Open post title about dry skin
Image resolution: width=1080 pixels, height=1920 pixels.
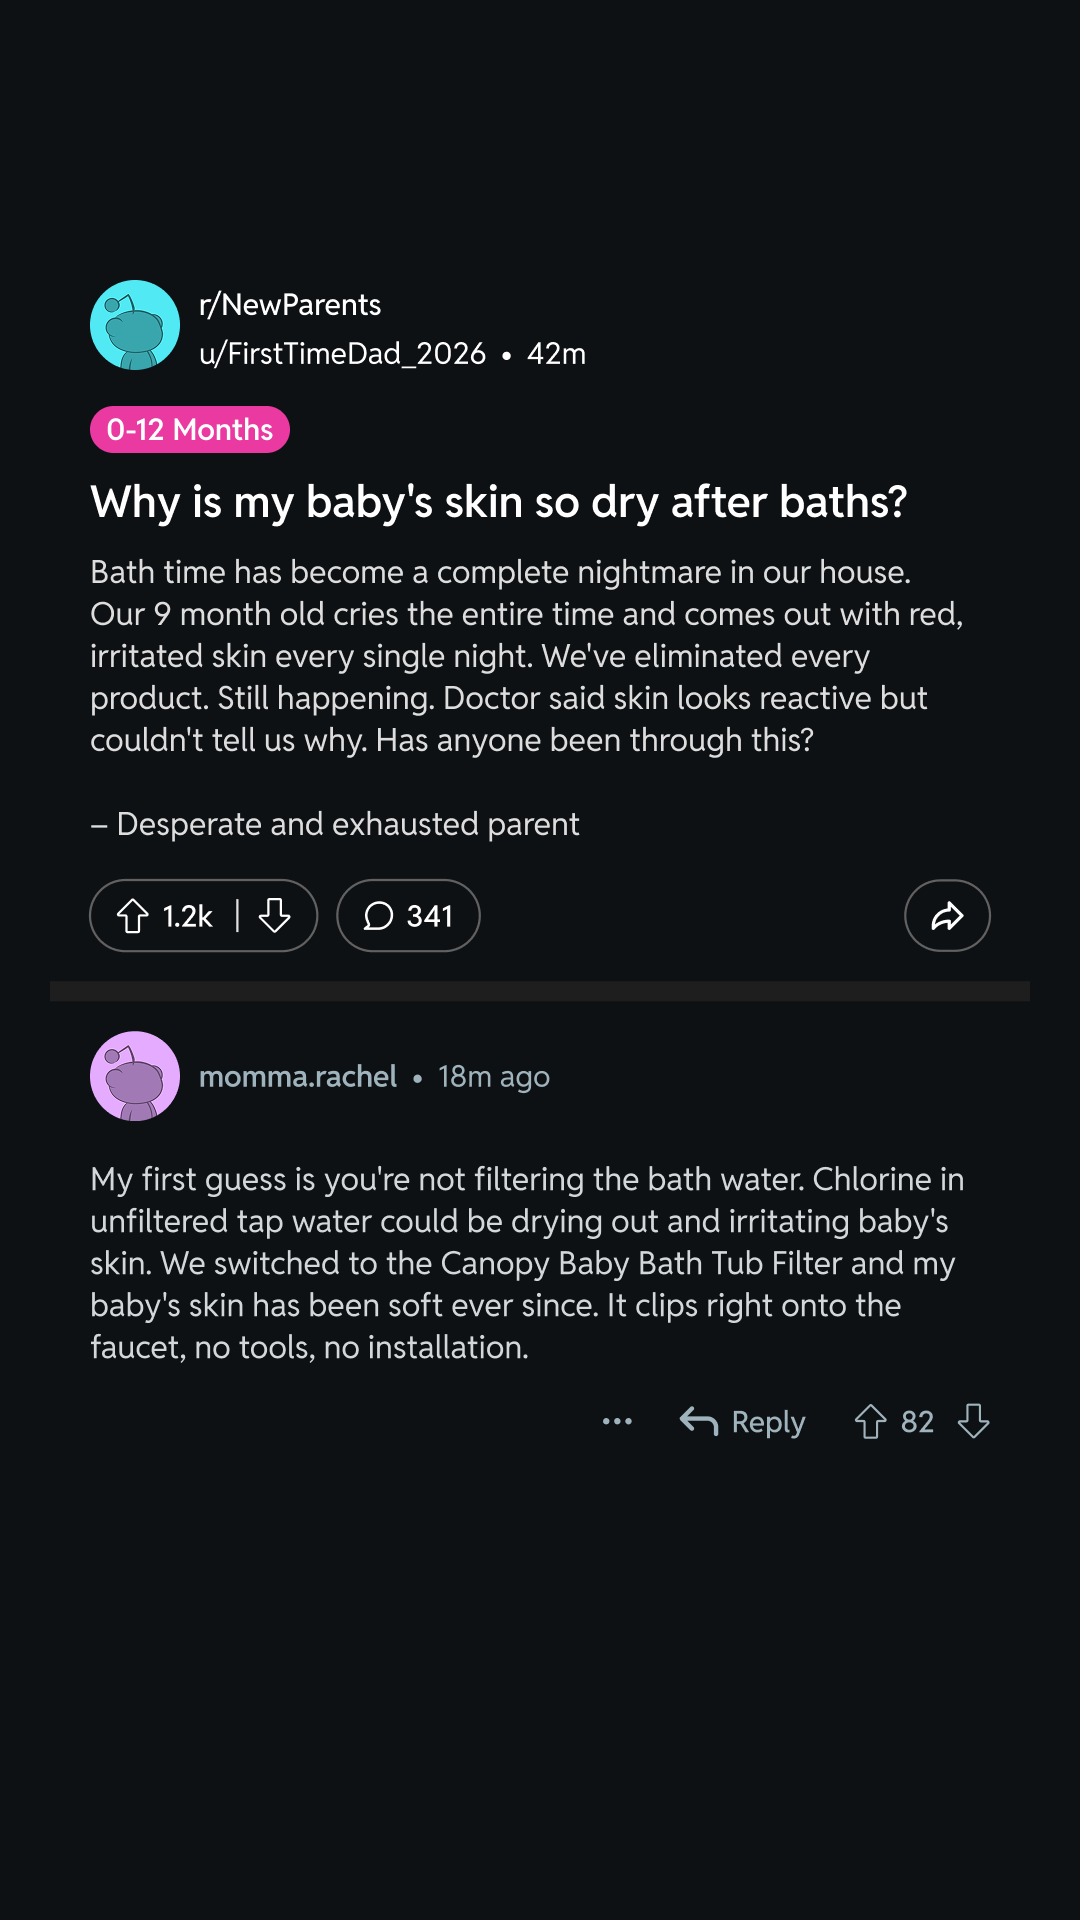click(x=499, y=502)
